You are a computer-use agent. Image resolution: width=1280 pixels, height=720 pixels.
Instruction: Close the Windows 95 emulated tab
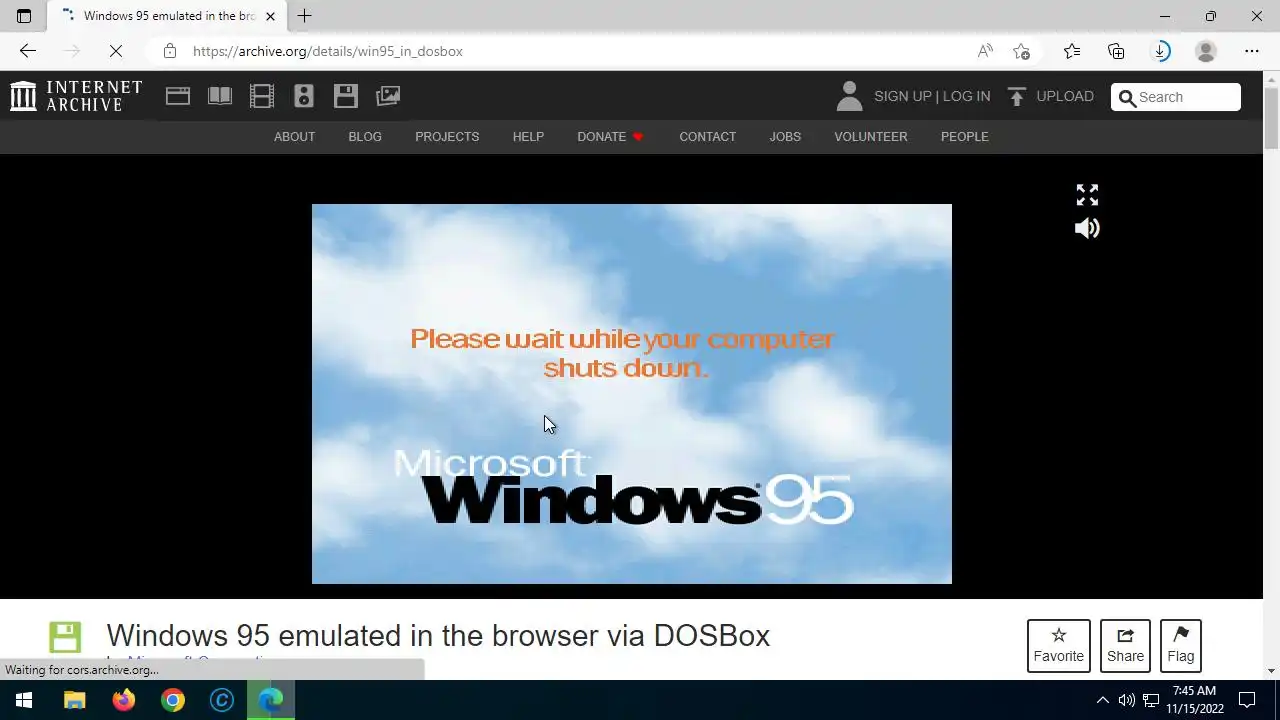[x=270, y=16]
